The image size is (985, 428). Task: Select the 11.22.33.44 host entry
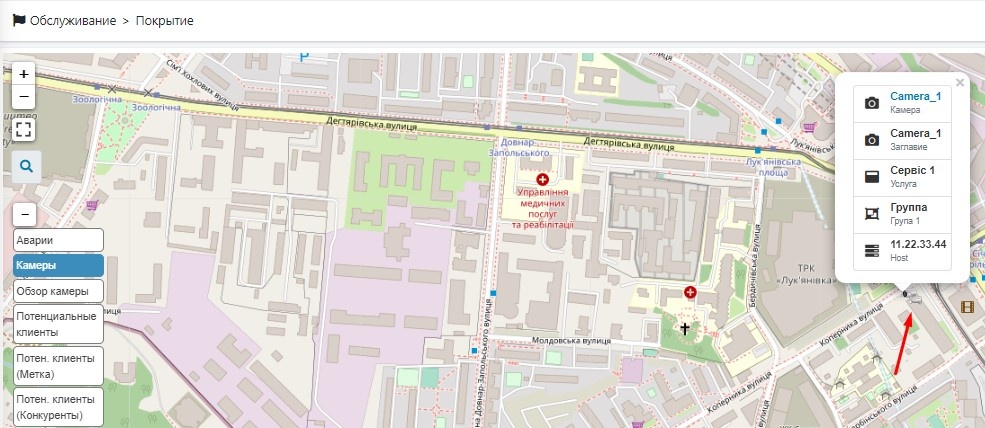(x=902, y=251)
